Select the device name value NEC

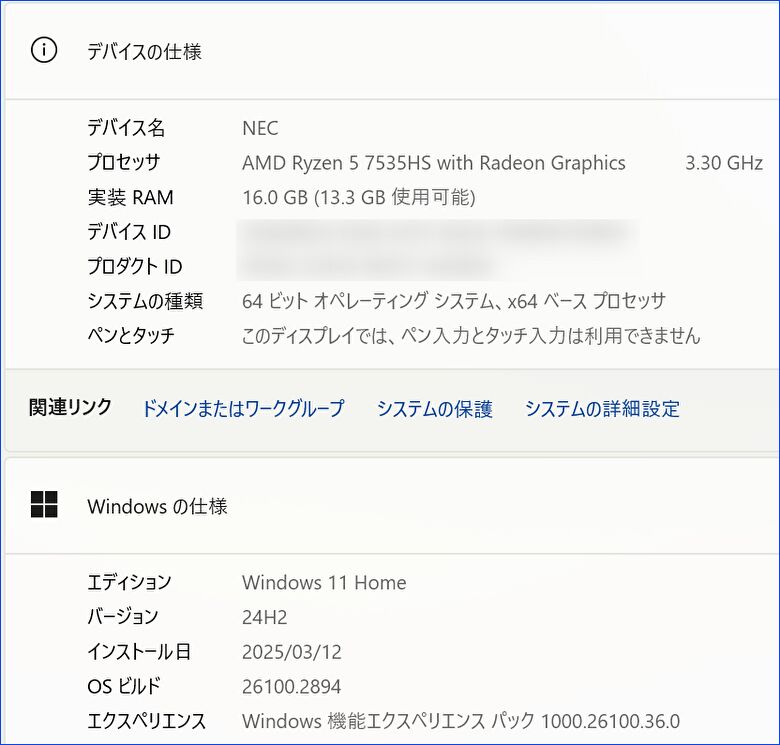[x=260, y=128]
